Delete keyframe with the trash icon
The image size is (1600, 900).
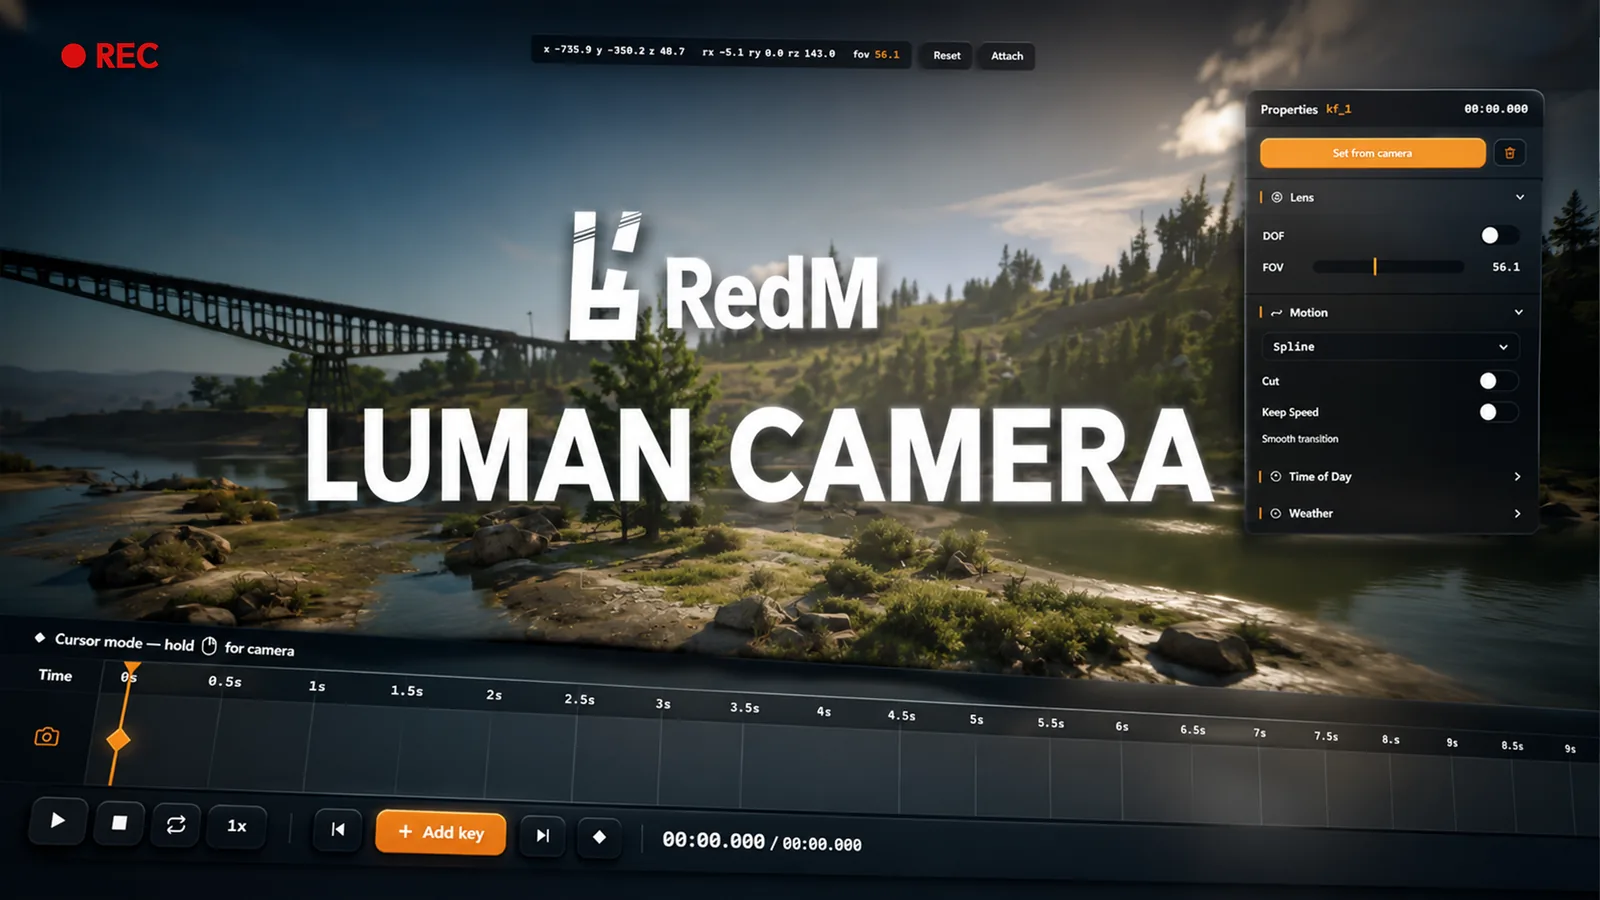click(x=1510, y=153)
